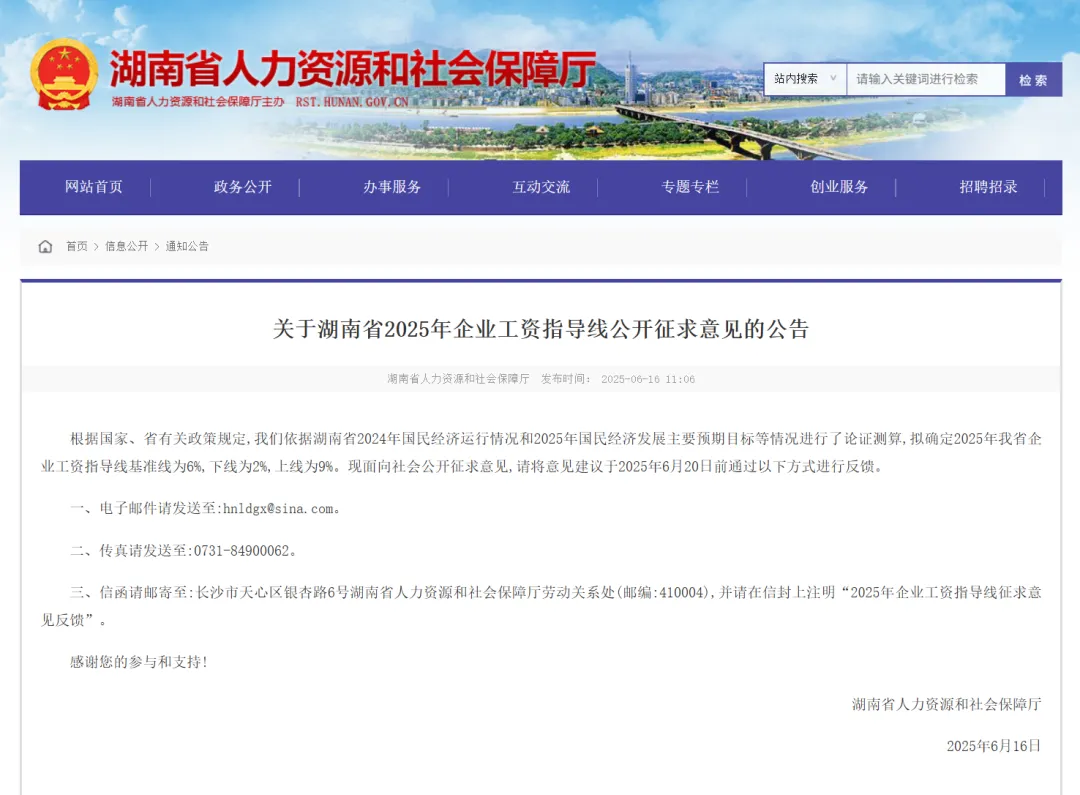The width and height of the screenshot is (1080, 795).
Task: Click the 湖南省人力资源和社会保障厅 site title banner
Action: point(352,67)
